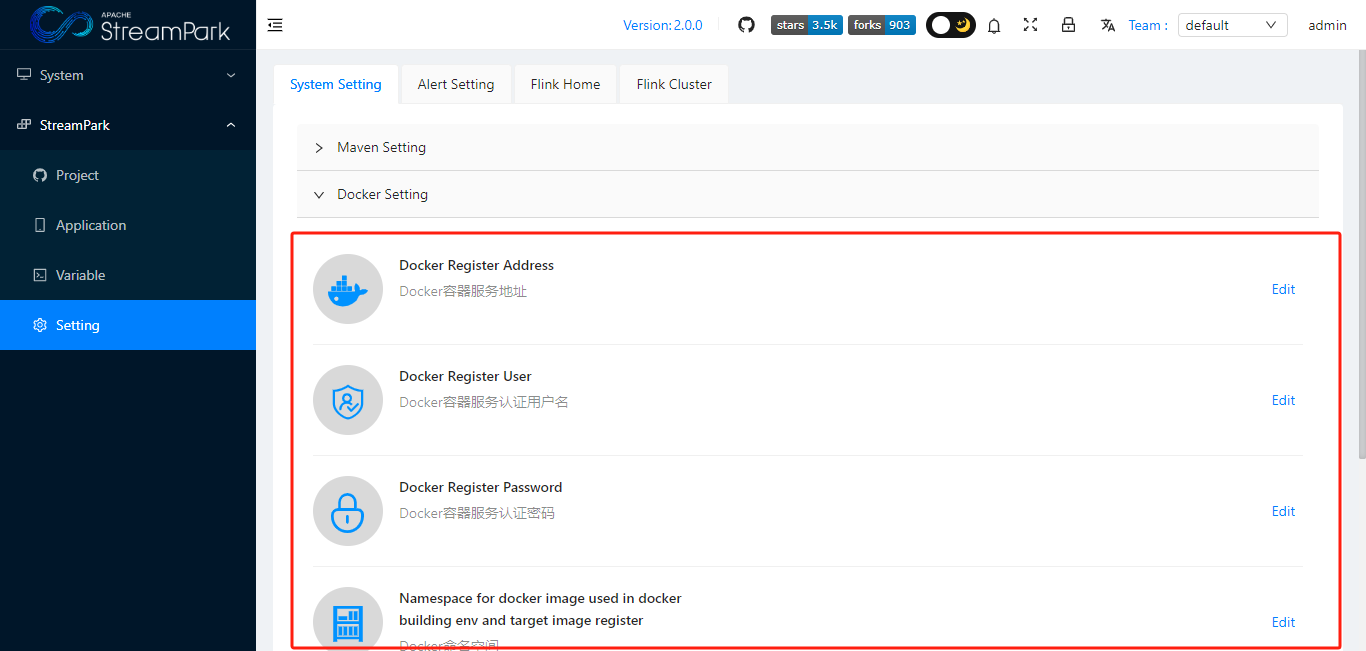Open the language translation icon
Viewport: 1366px width, 651px height.
(x=1107, y=25)
